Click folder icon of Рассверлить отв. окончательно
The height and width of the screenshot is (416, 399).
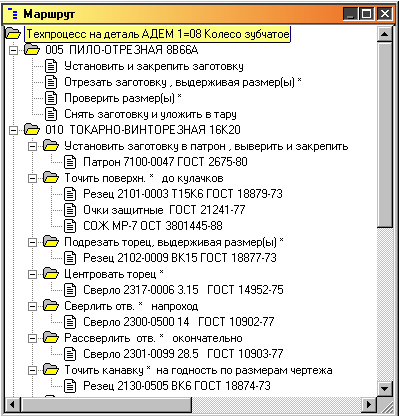(51, 338)
